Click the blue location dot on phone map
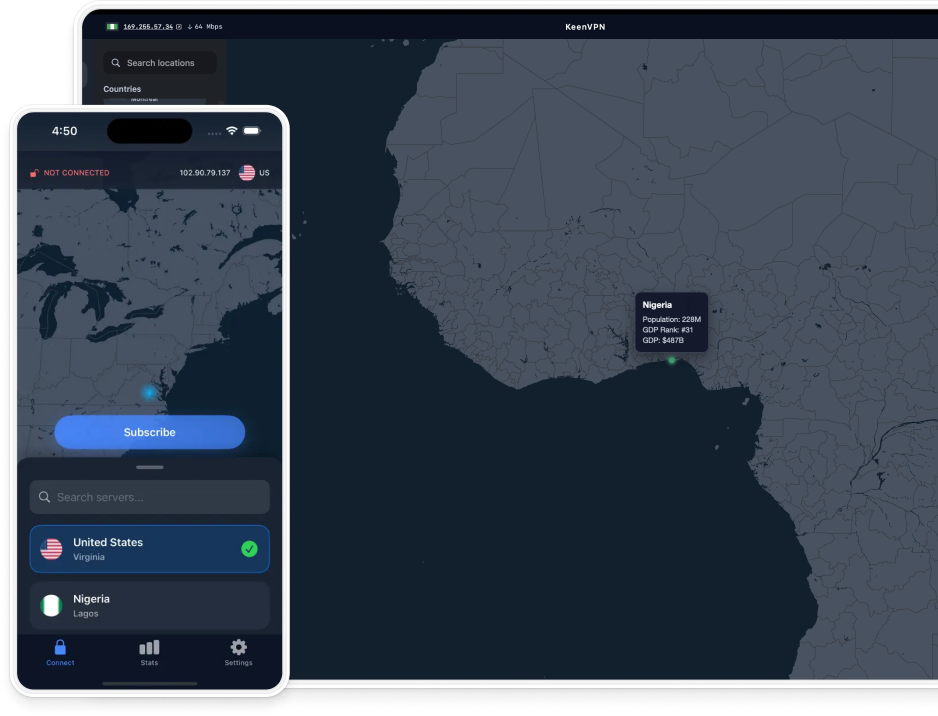938x716 pixels. (x=149, y=392)
